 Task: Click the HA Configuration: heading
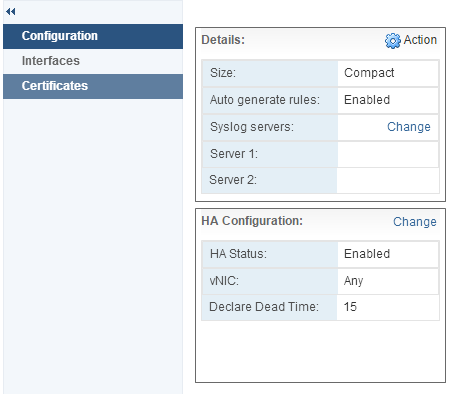(252, 221)
